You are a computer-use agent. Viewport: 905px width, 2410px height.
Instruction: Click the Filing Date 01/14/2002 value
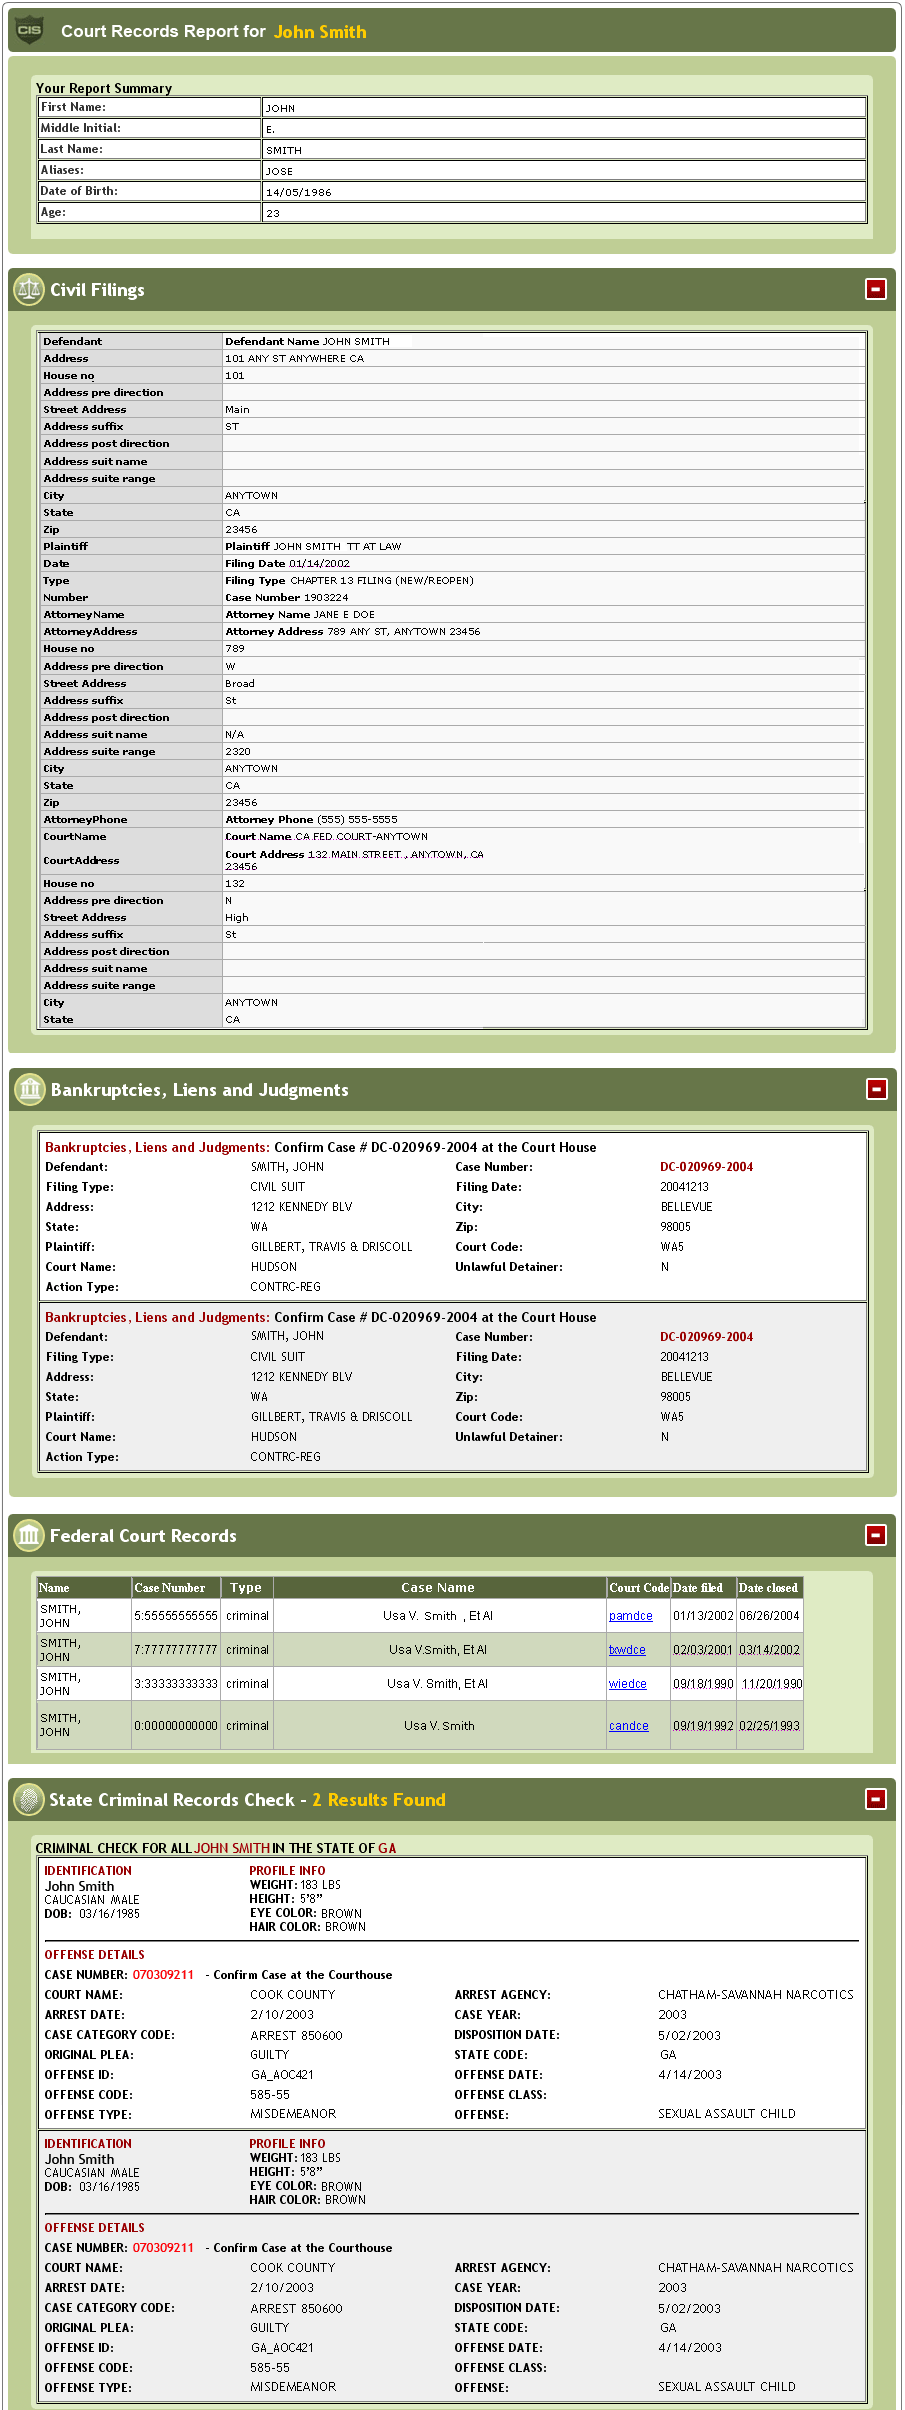click(x=319, y=564)
